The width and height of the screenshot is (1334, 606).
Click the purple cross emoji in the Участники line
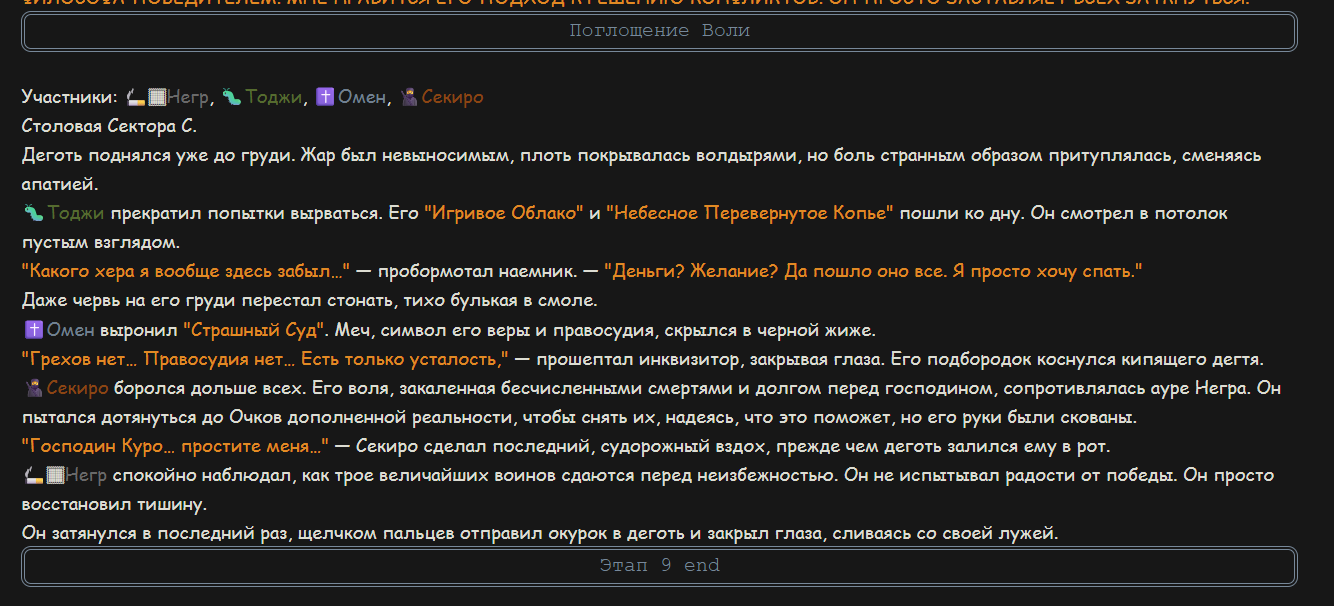tap(324, 97)
